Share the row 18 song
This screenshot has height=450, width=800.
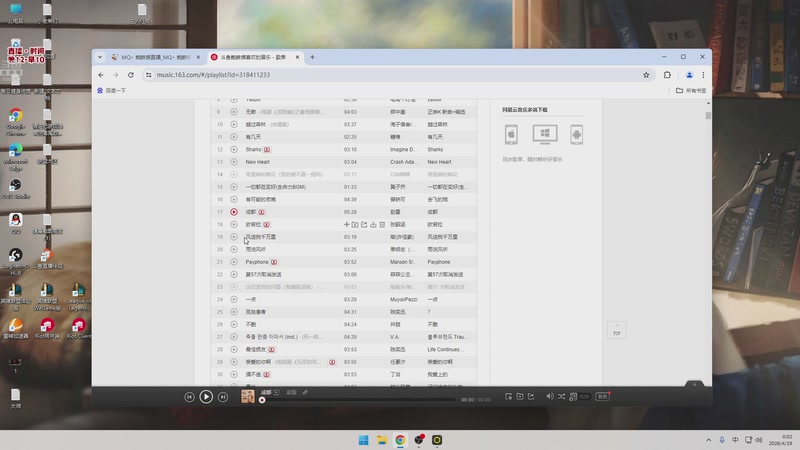tap(364, 224)
